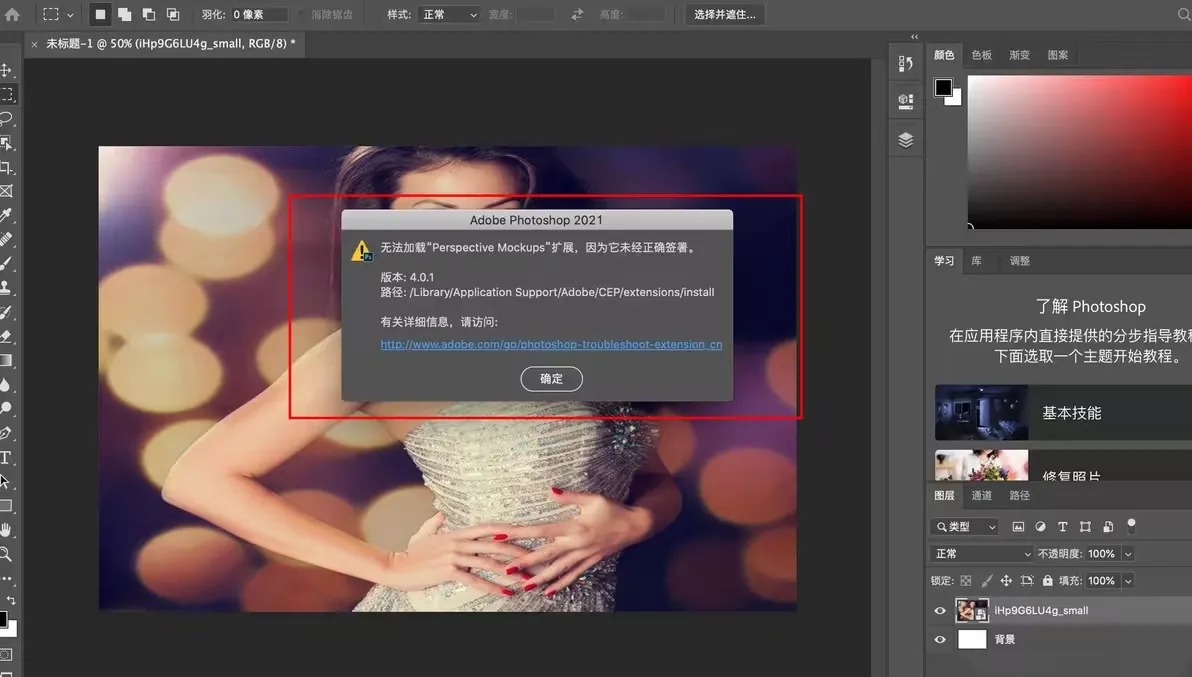Screen dimensions: 1192x677
Task: Activate the Hand tool
Action: tap(6, 530)
